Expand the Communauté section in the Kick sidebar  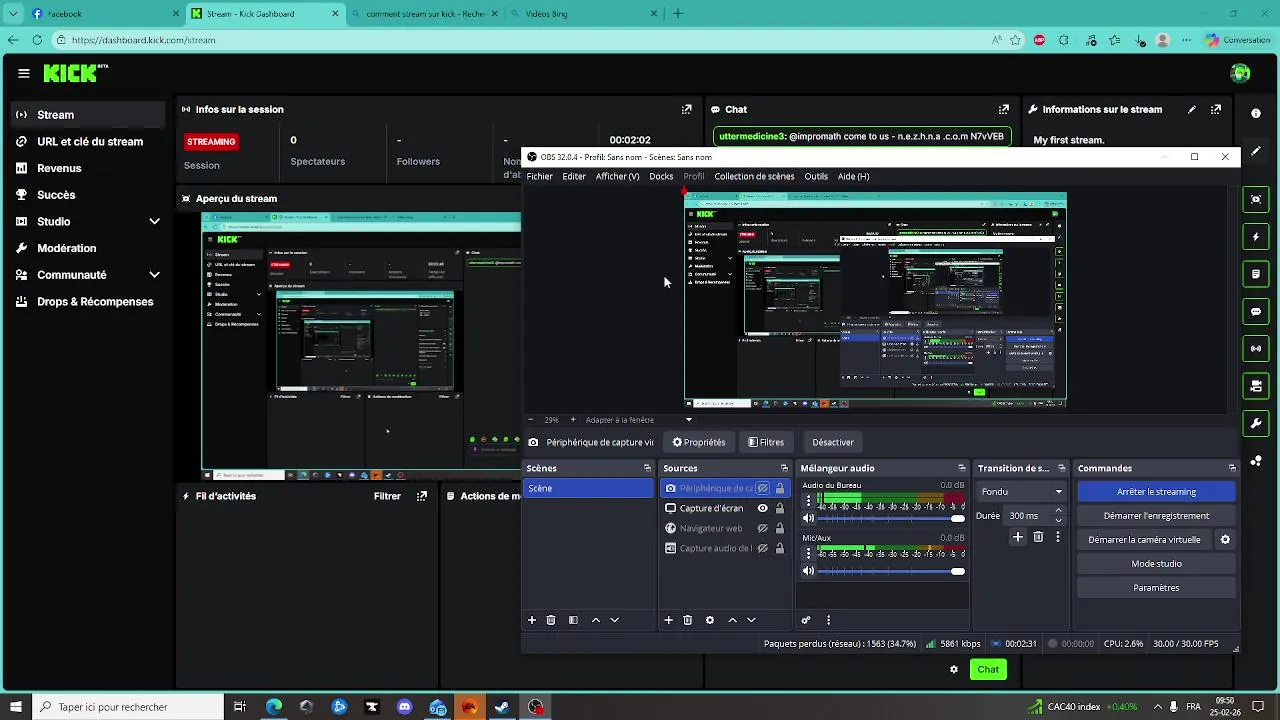click(x=154, y=275)
